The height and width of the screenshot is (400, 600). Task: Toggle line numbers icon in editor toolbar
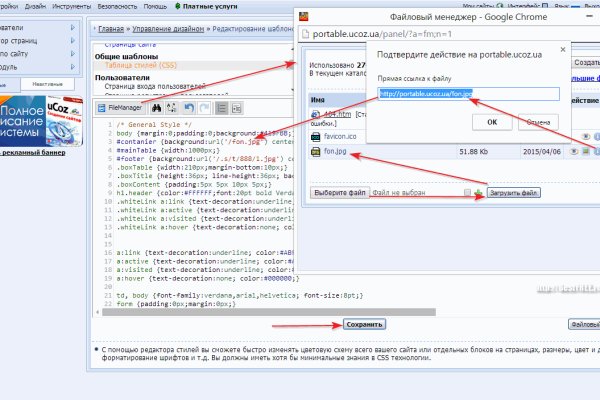(x=222, y=107)
